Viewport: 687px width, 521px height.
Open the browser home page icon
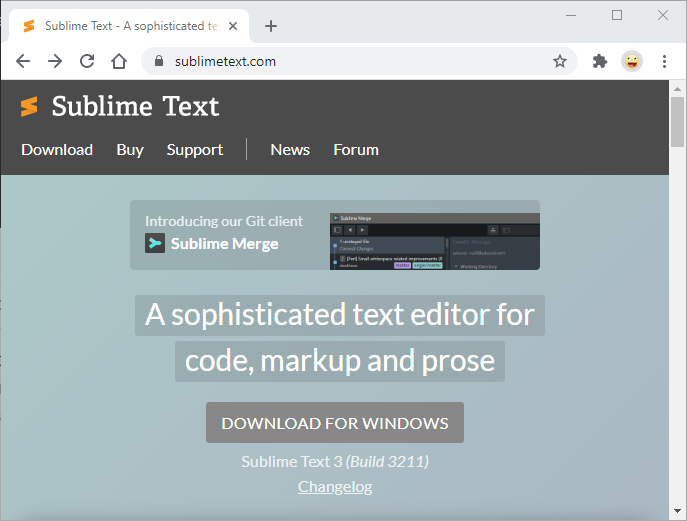click(x=119, y=61)
